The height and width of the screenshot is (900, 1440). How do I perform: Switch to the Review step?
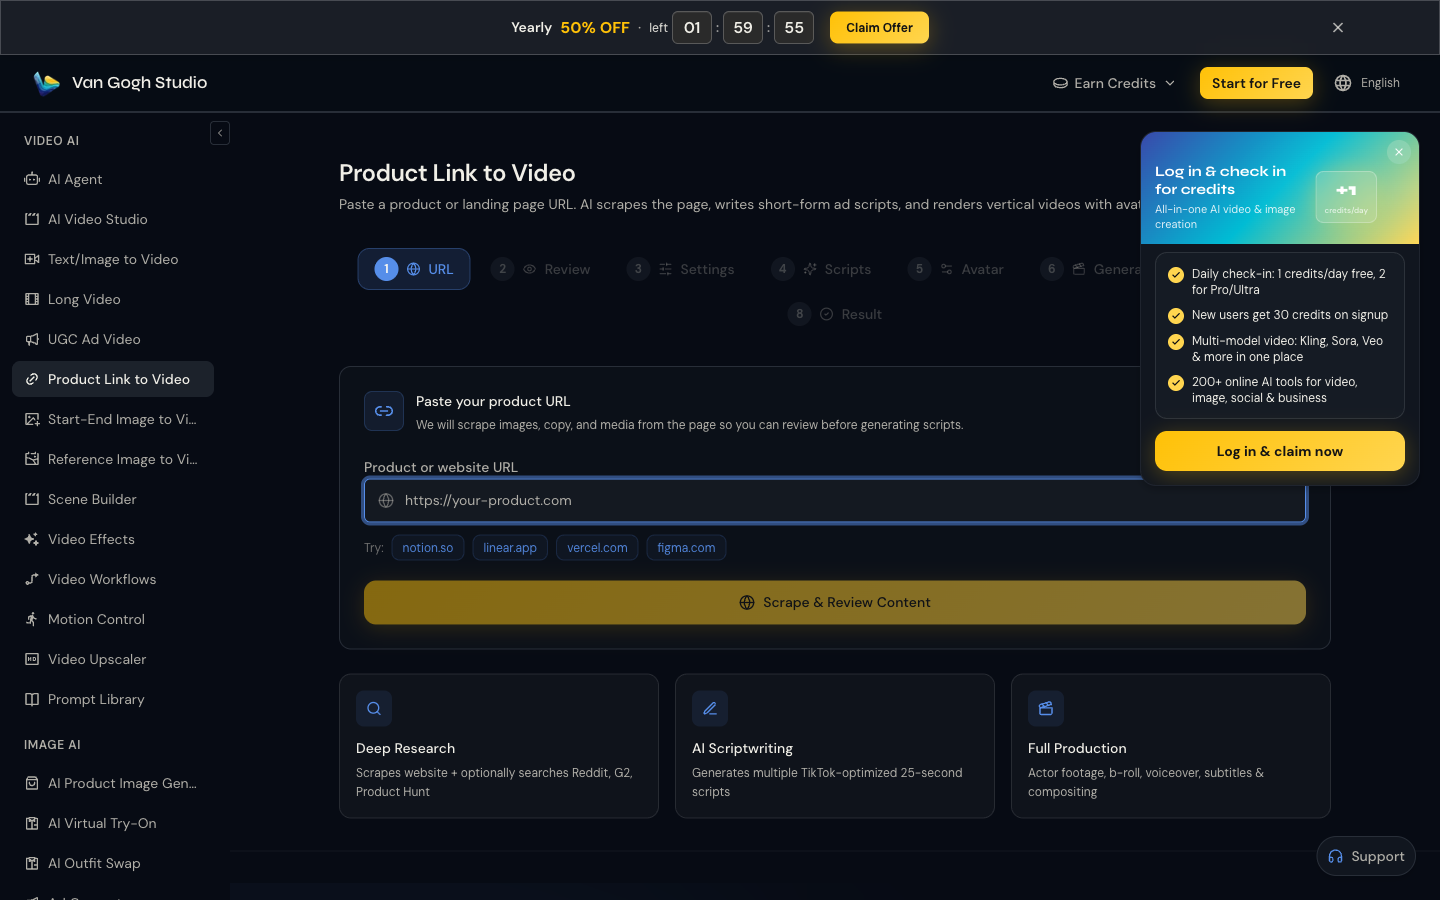click(541, 269)
